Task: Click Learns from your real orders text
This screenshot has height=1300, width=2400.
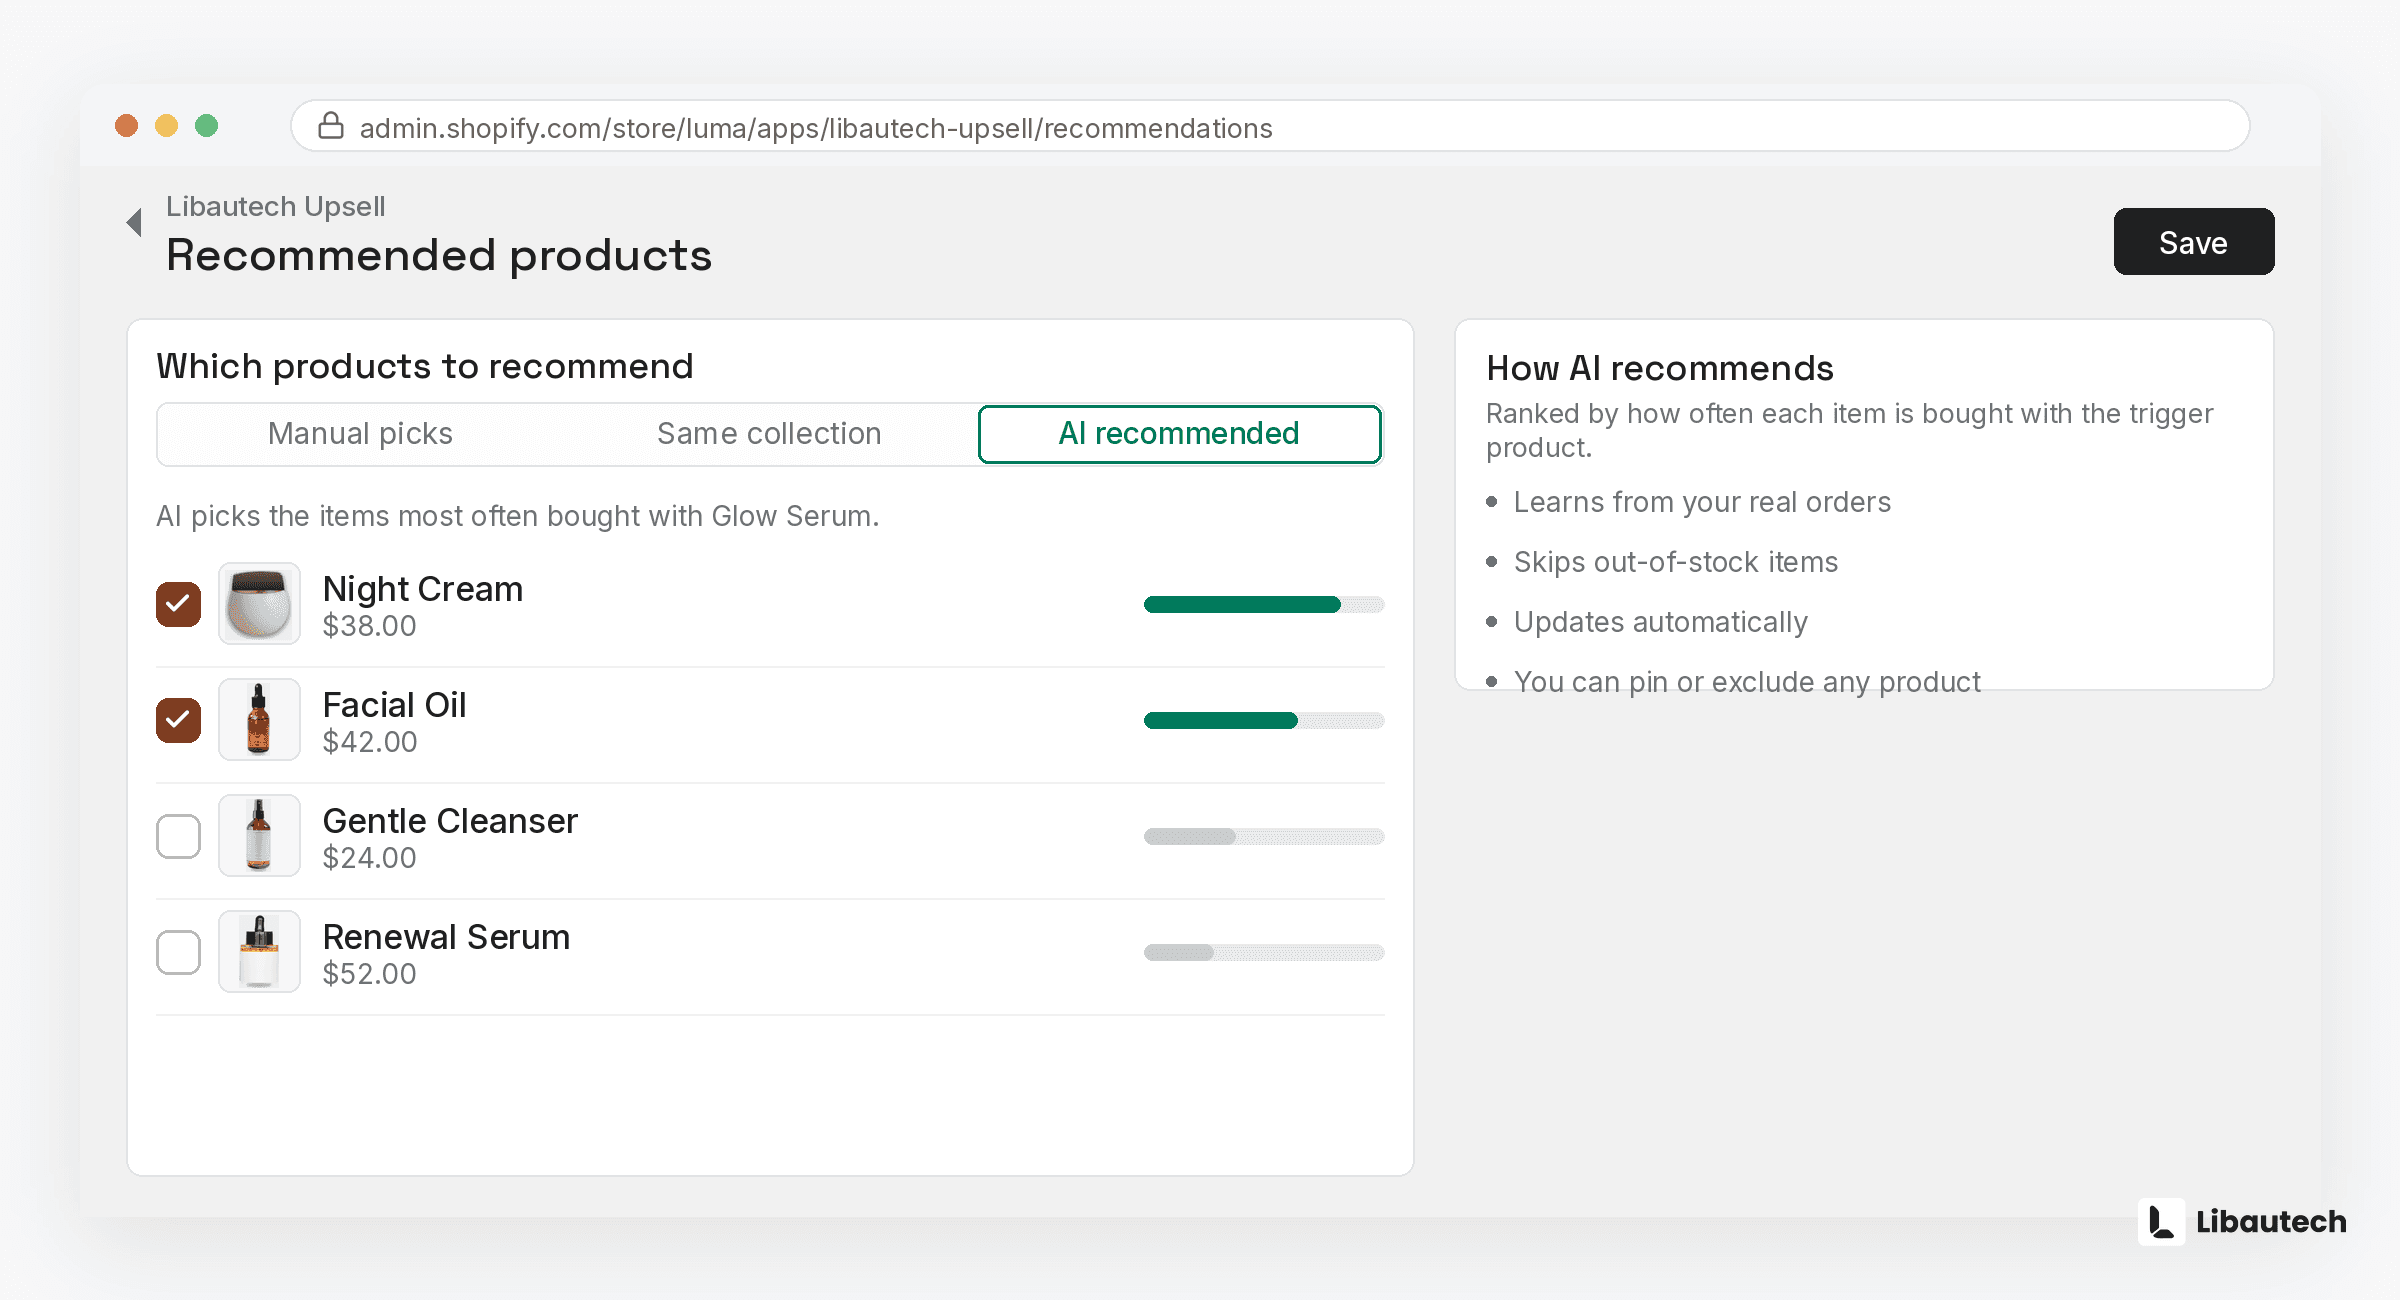Action: pyautogui.click(x=1702, y=502)
